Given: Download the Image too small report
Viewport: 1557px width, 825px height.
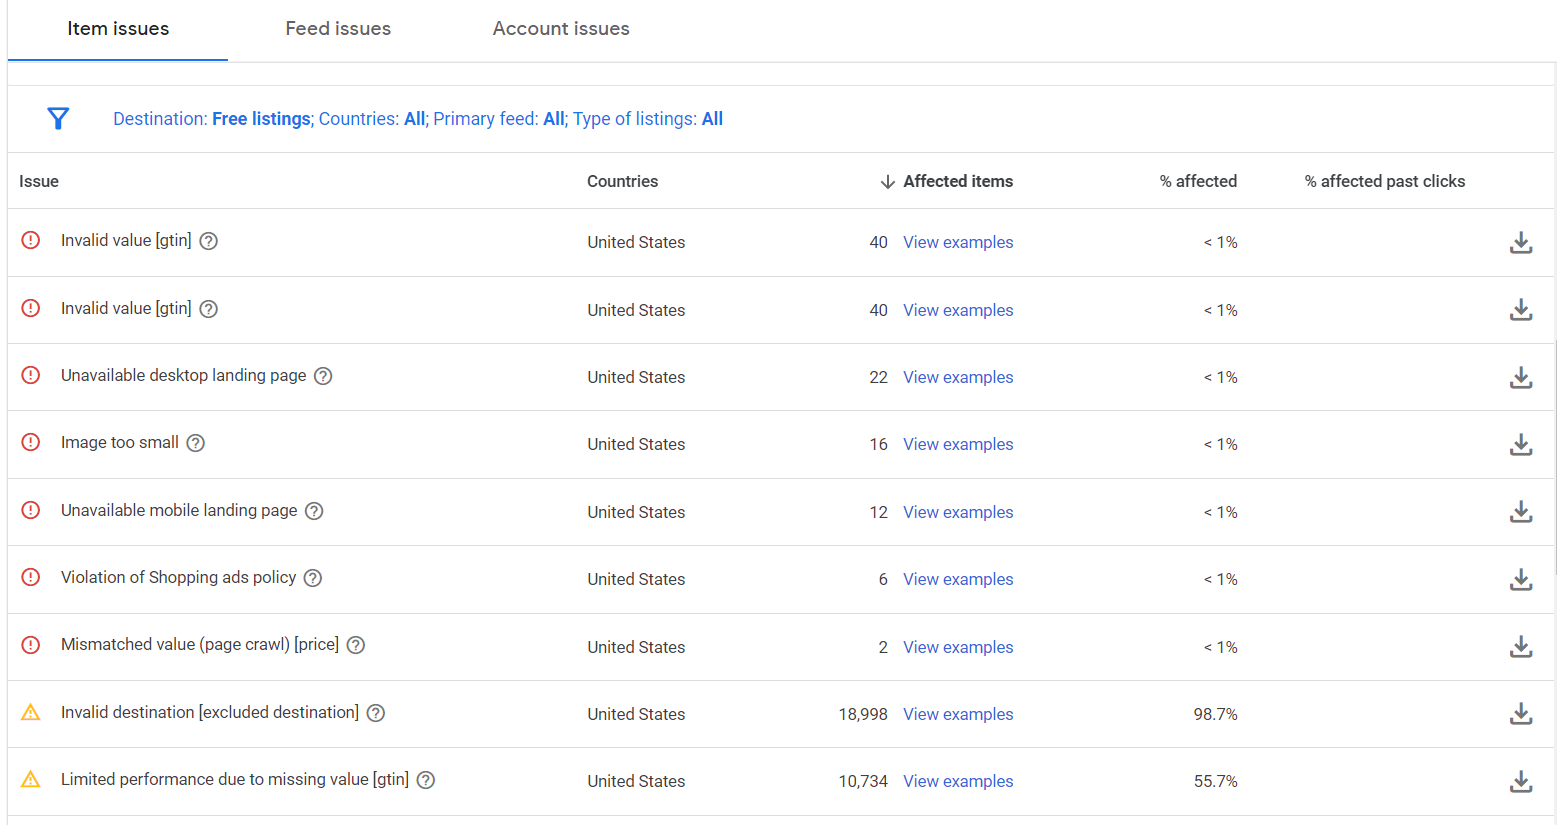Looking at the screenshot, I should pos(1521,444).
